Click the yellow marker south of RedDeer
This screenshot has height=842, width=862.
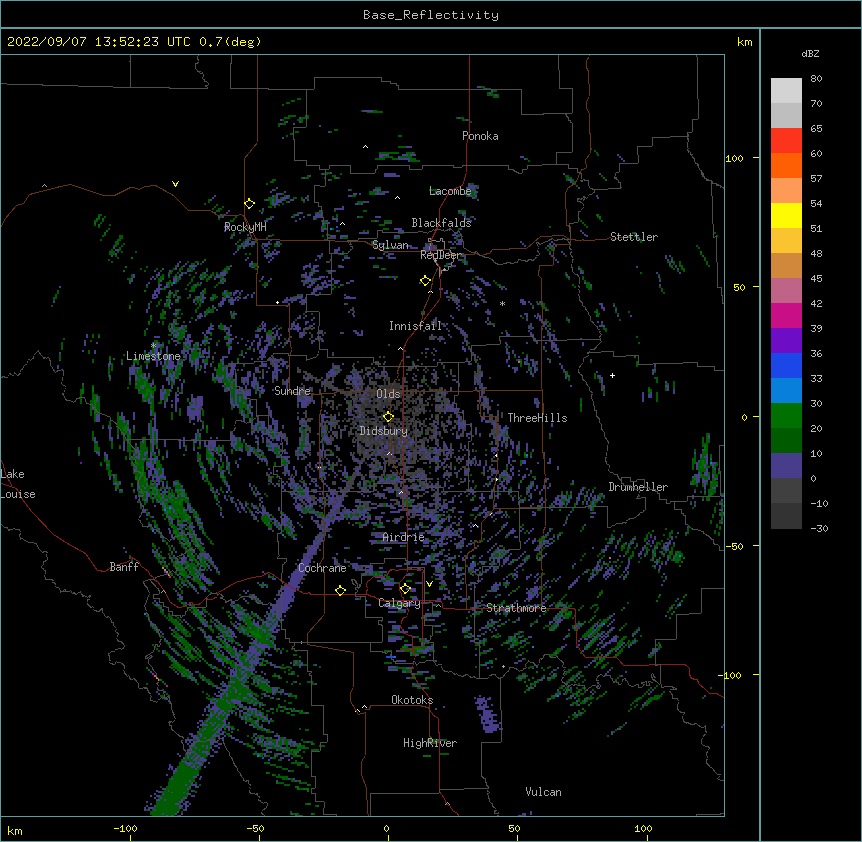(425, 281)
